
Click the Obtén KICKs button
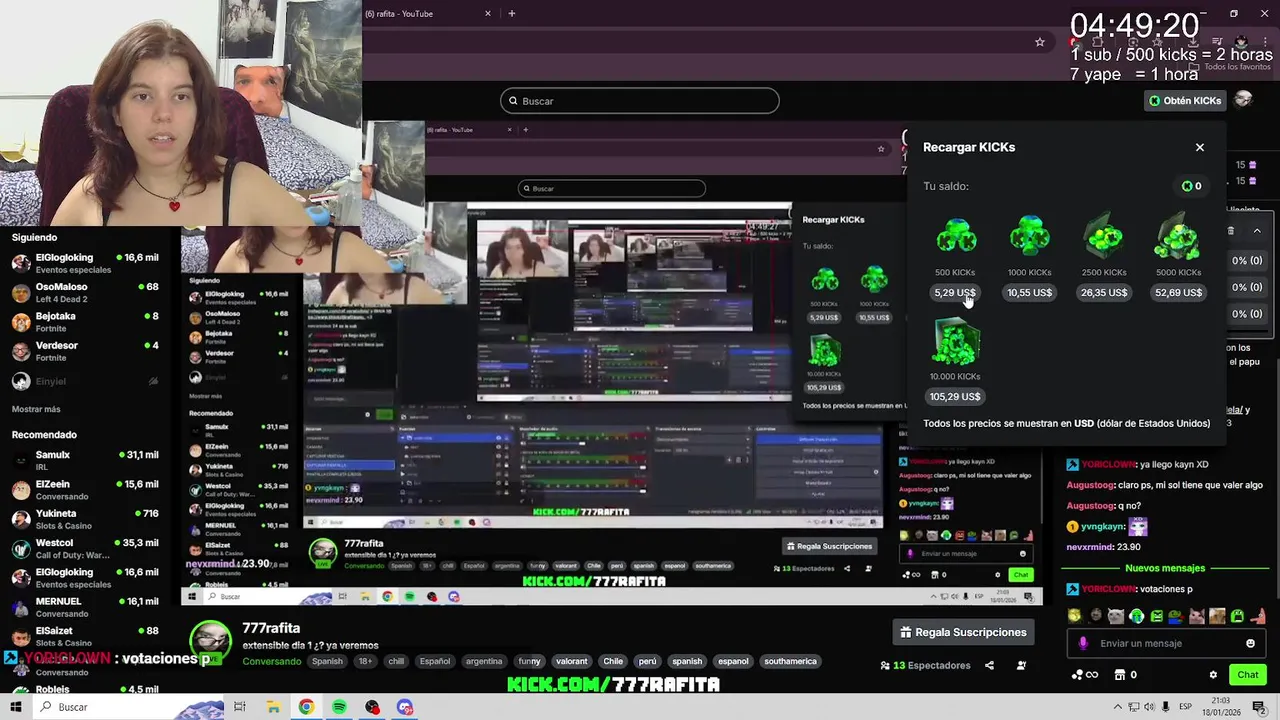pos(1185,101)
